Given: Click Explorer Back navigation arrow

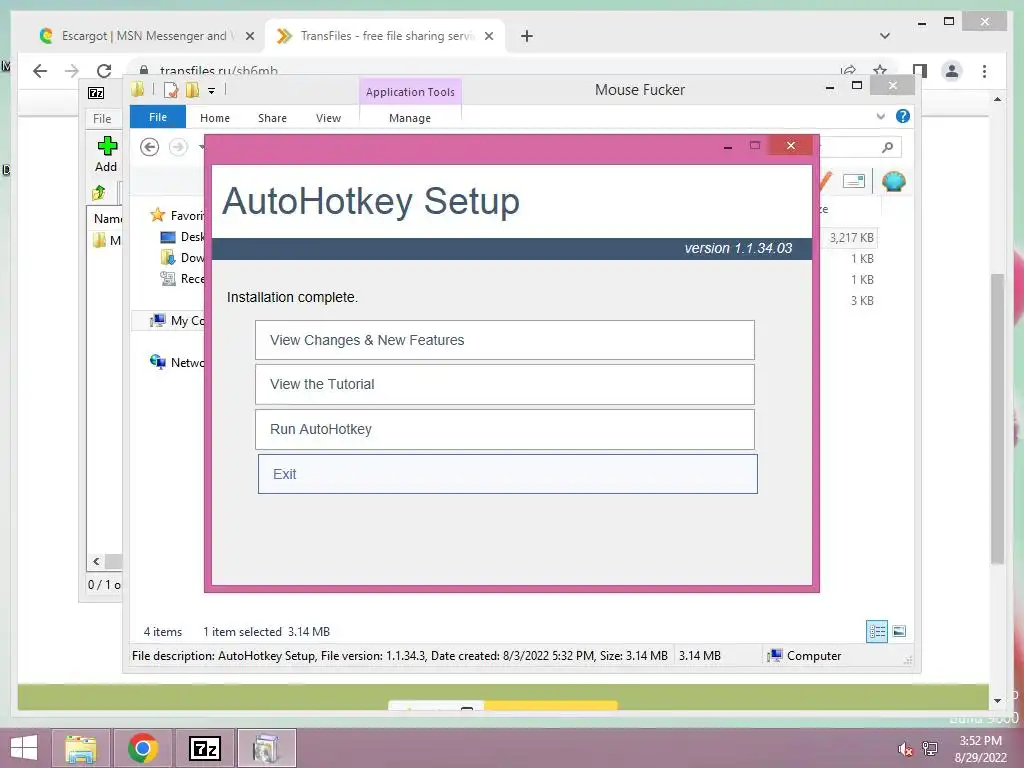Looking at the screenshot, I should click(150, 147).
